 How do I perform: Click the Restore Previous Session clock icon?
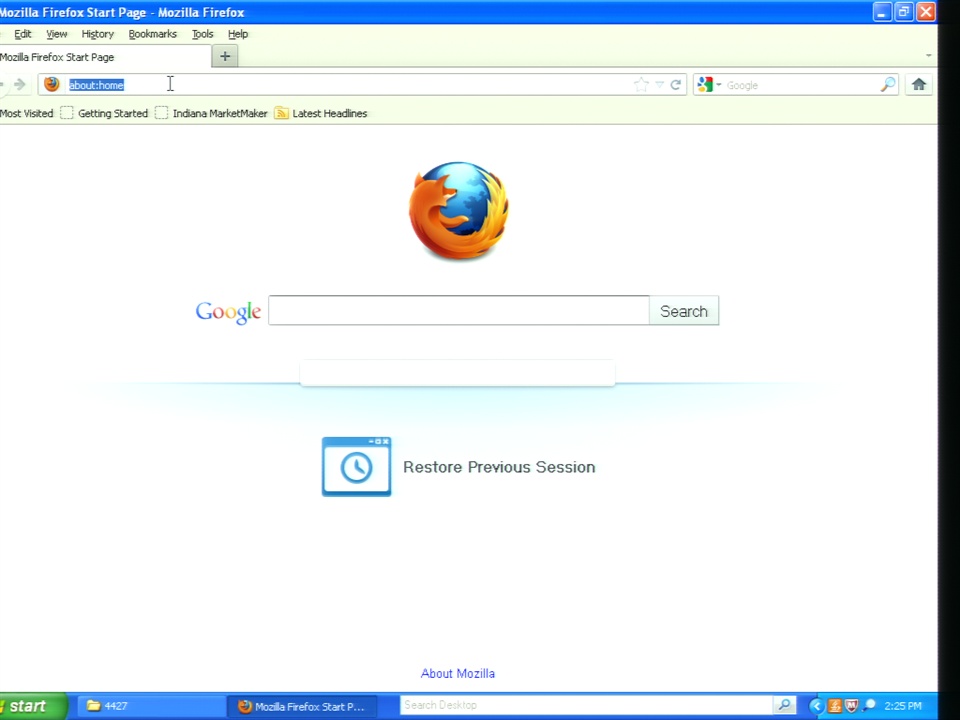pyautogui.click(x=356, y=467)
